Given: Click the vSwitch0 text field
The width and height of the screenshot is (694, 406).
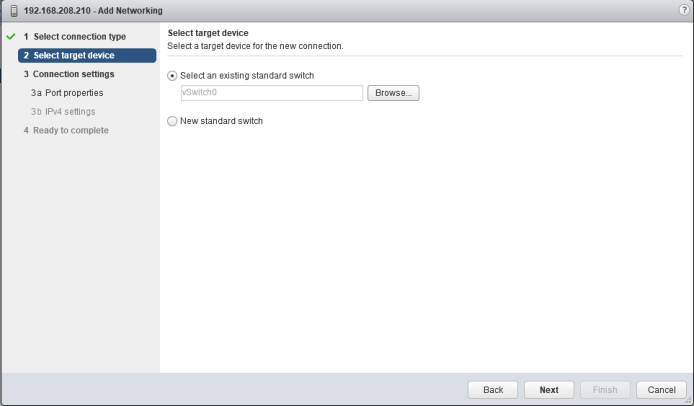Looking at the screenshot, I should (264, 93).
